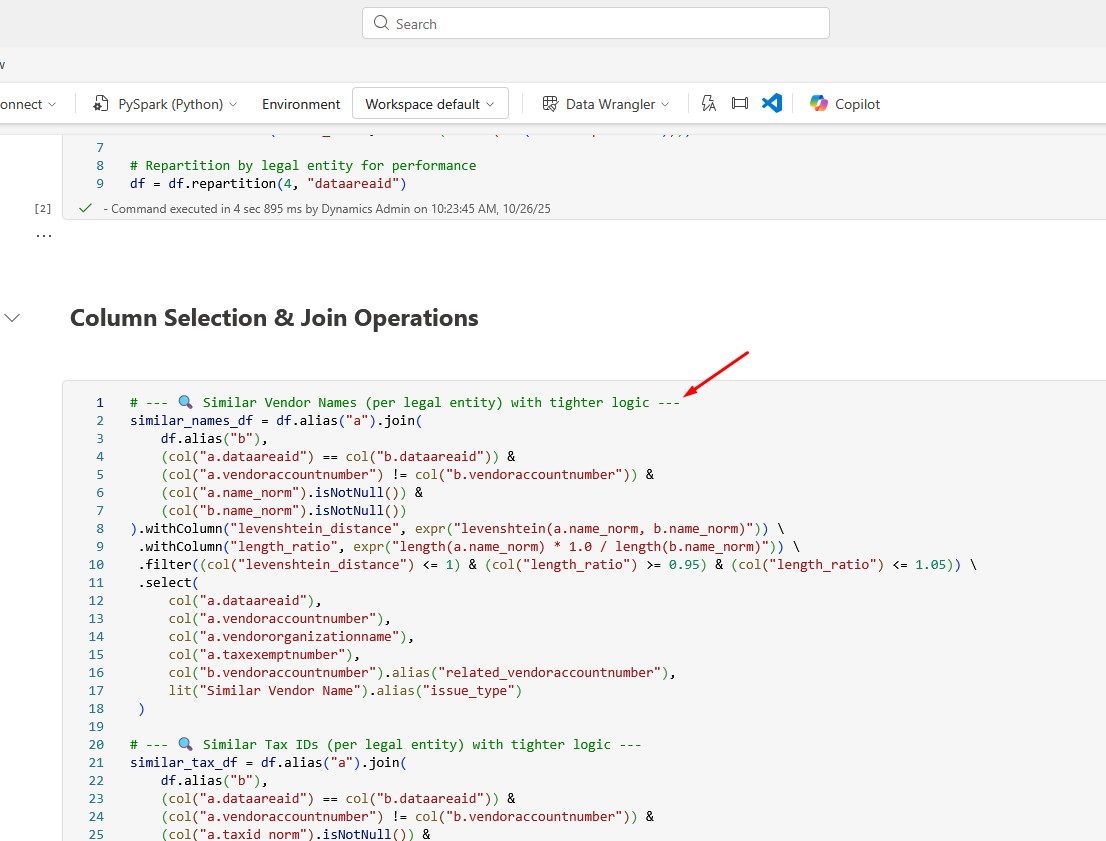
Task: Click the green success checkmark under cell
Action: point(85,208)
